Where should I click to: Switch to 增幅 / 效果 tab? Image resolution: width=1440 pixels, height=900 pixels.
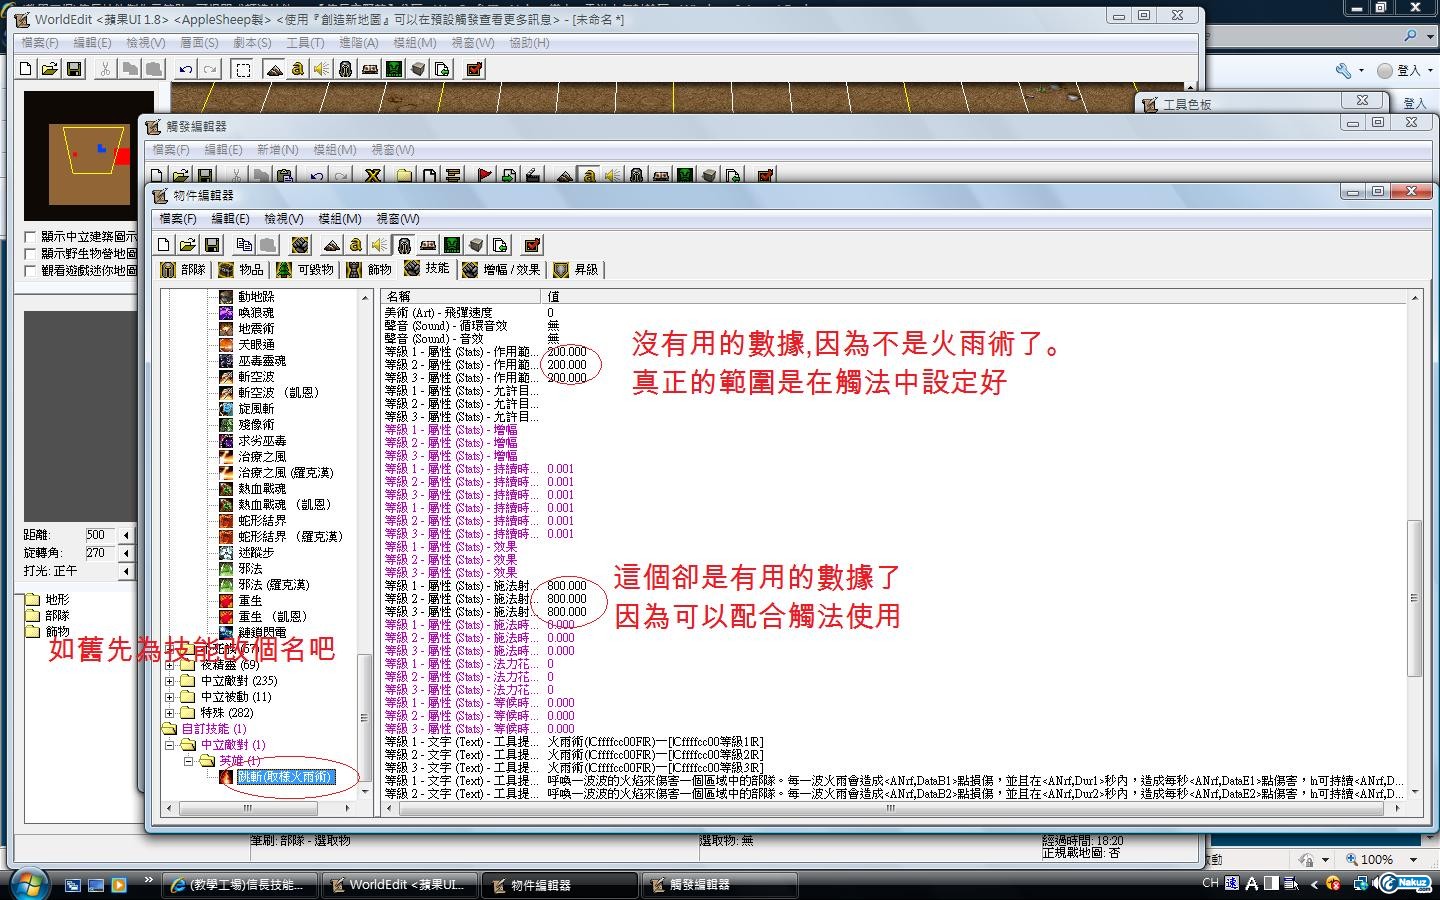tap(501, 270)
